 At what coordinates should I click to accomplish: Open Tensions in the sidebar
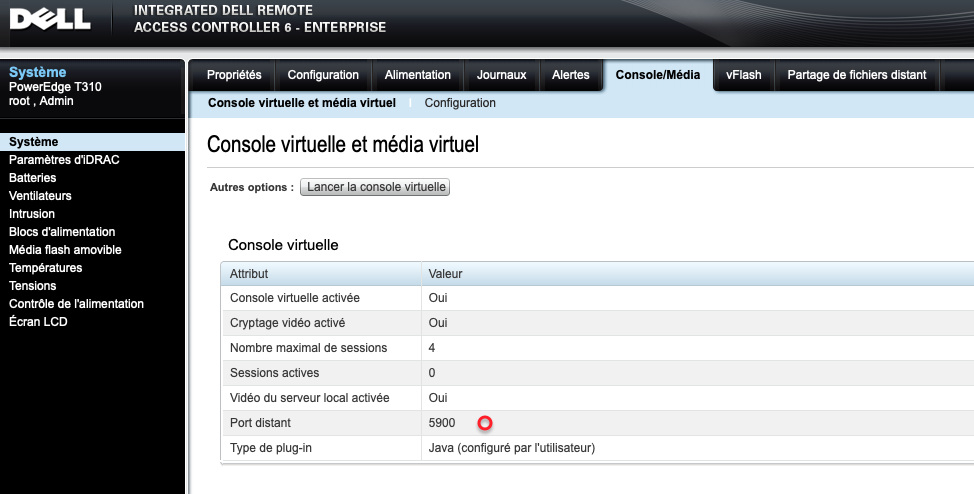pyautogui.click(x=32, y=286)
